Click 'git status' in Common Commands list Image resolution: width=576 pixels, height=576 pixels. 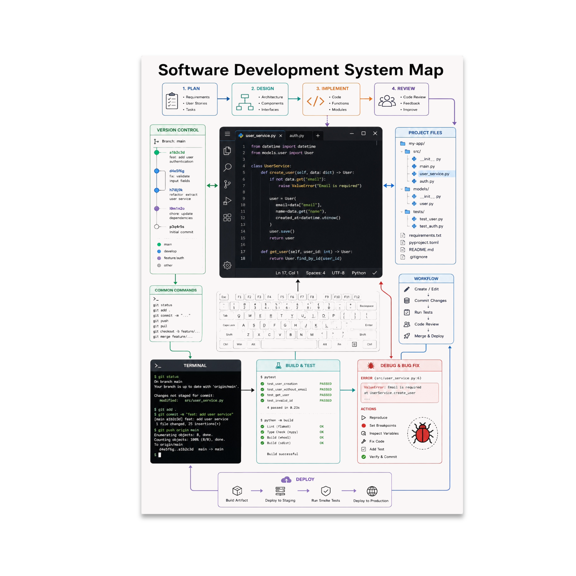(163, 305)
